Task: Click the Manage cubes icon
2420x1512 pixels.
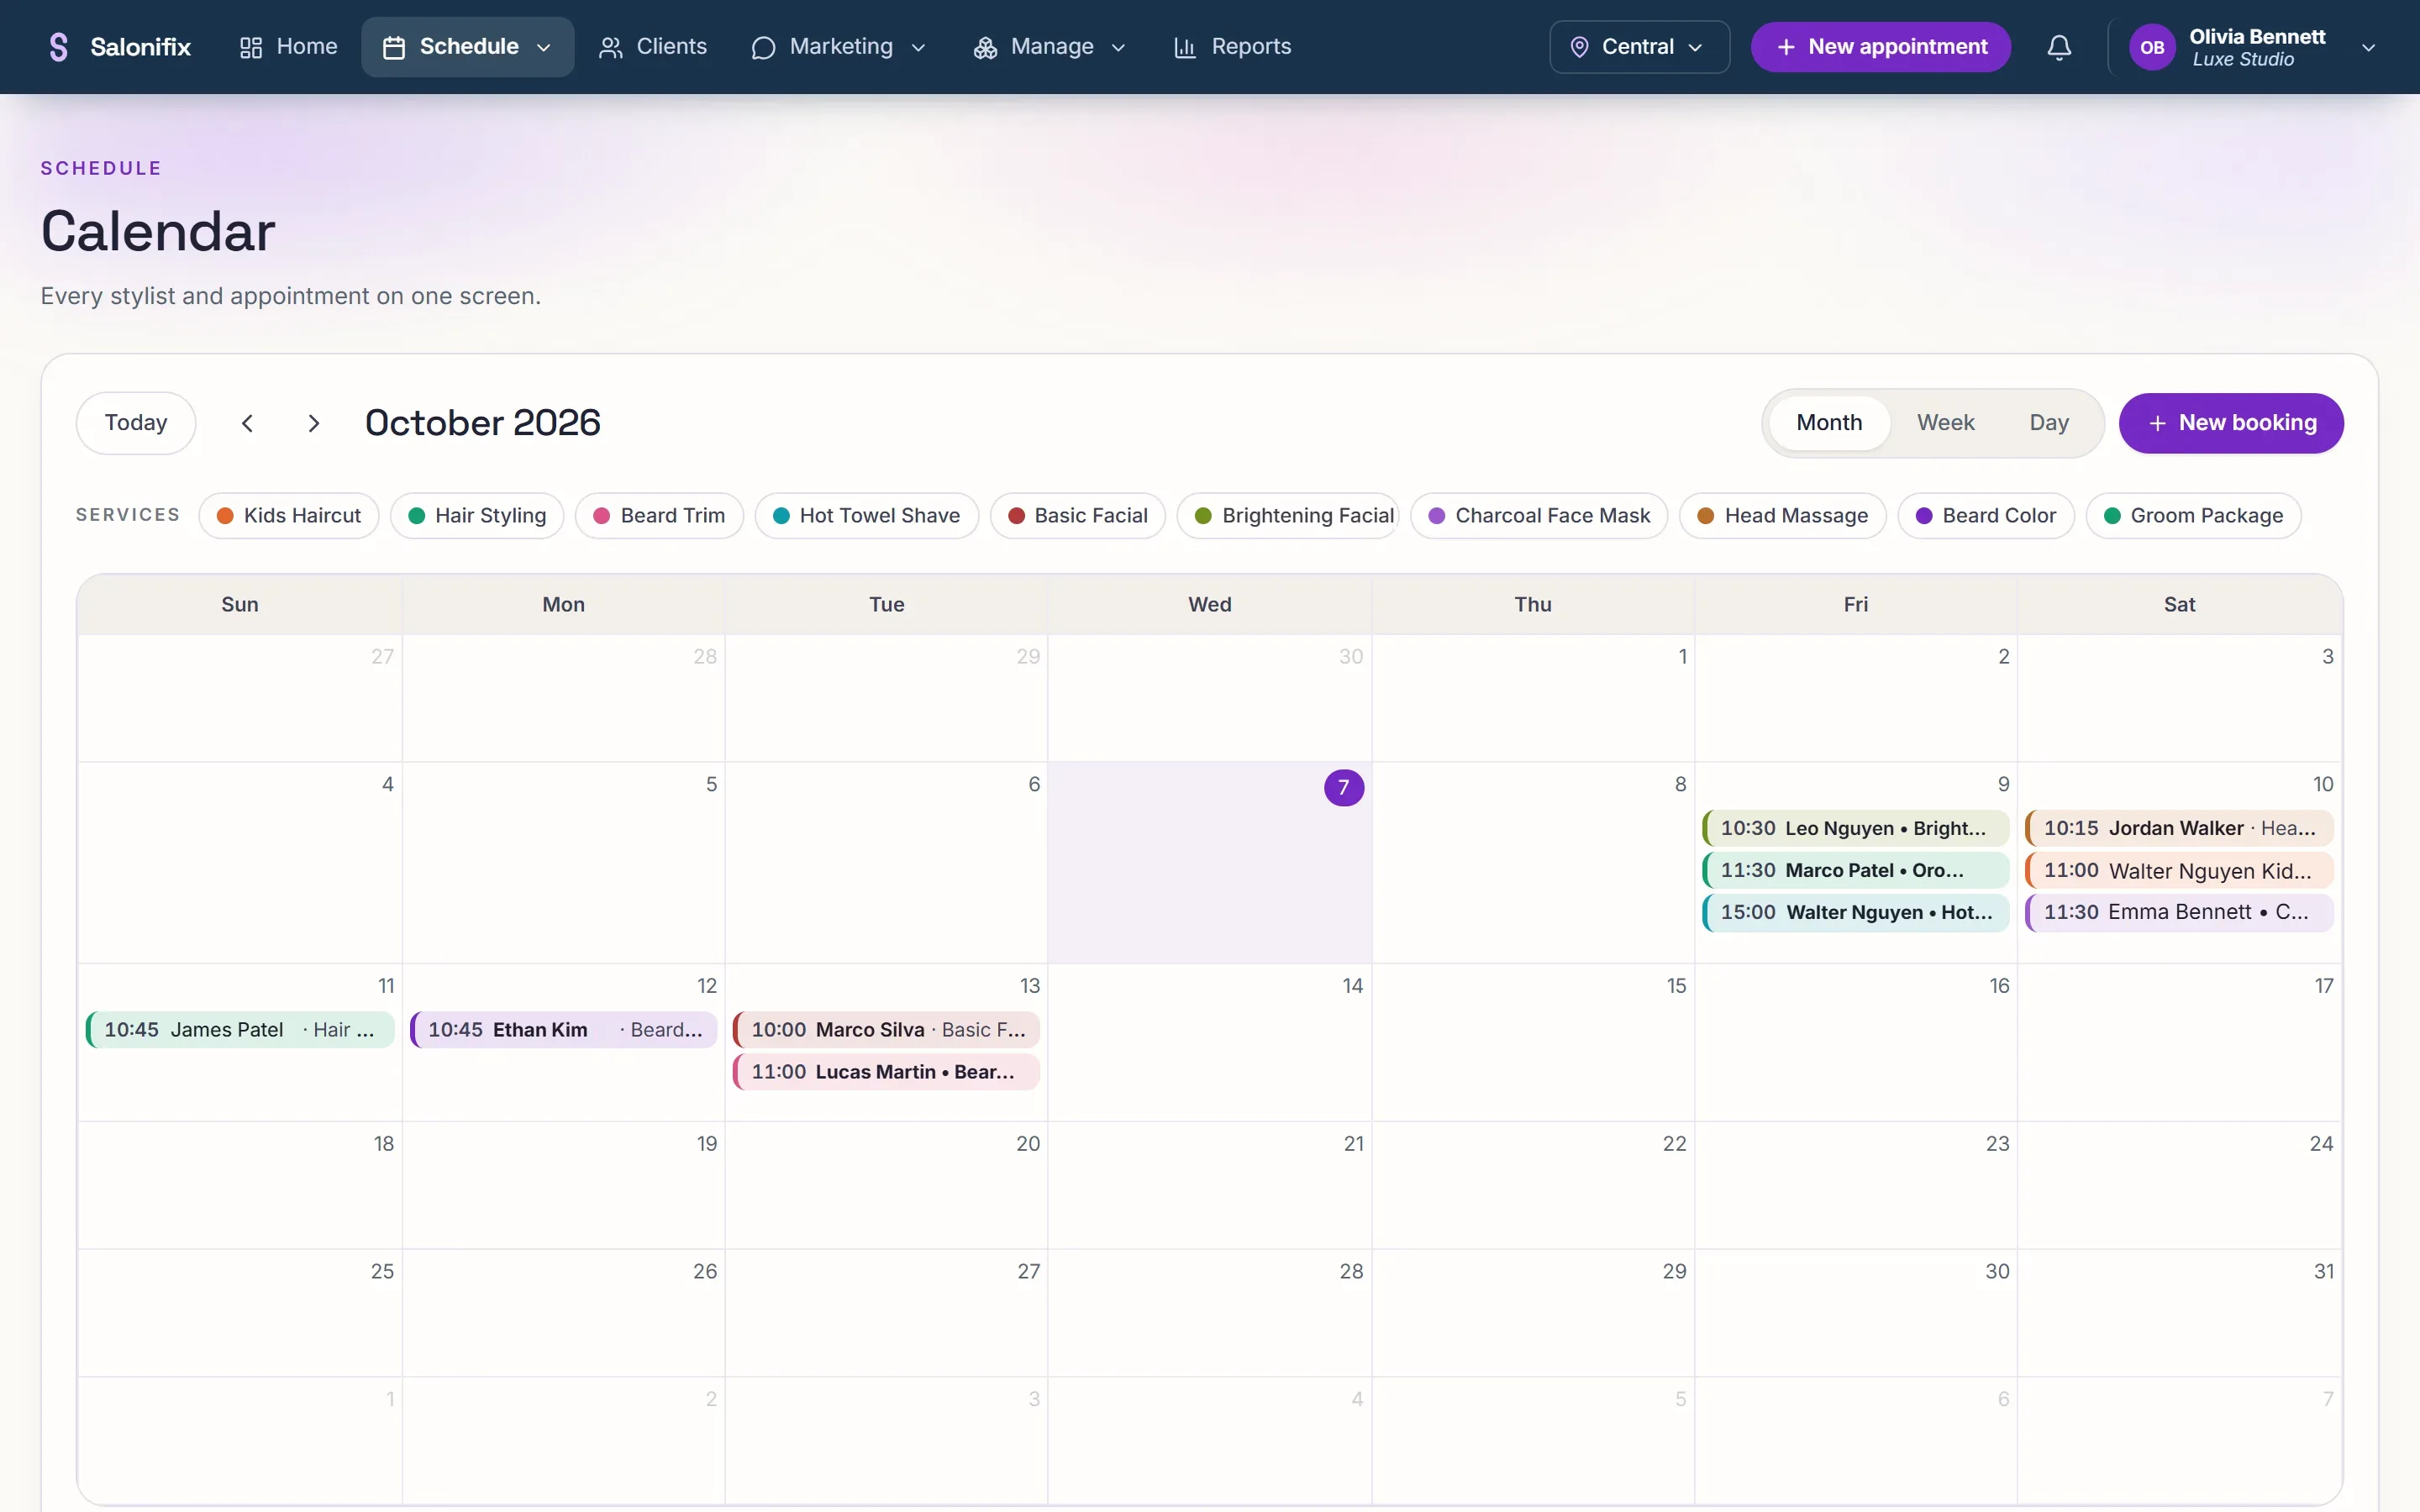Action: pos(985,47)
